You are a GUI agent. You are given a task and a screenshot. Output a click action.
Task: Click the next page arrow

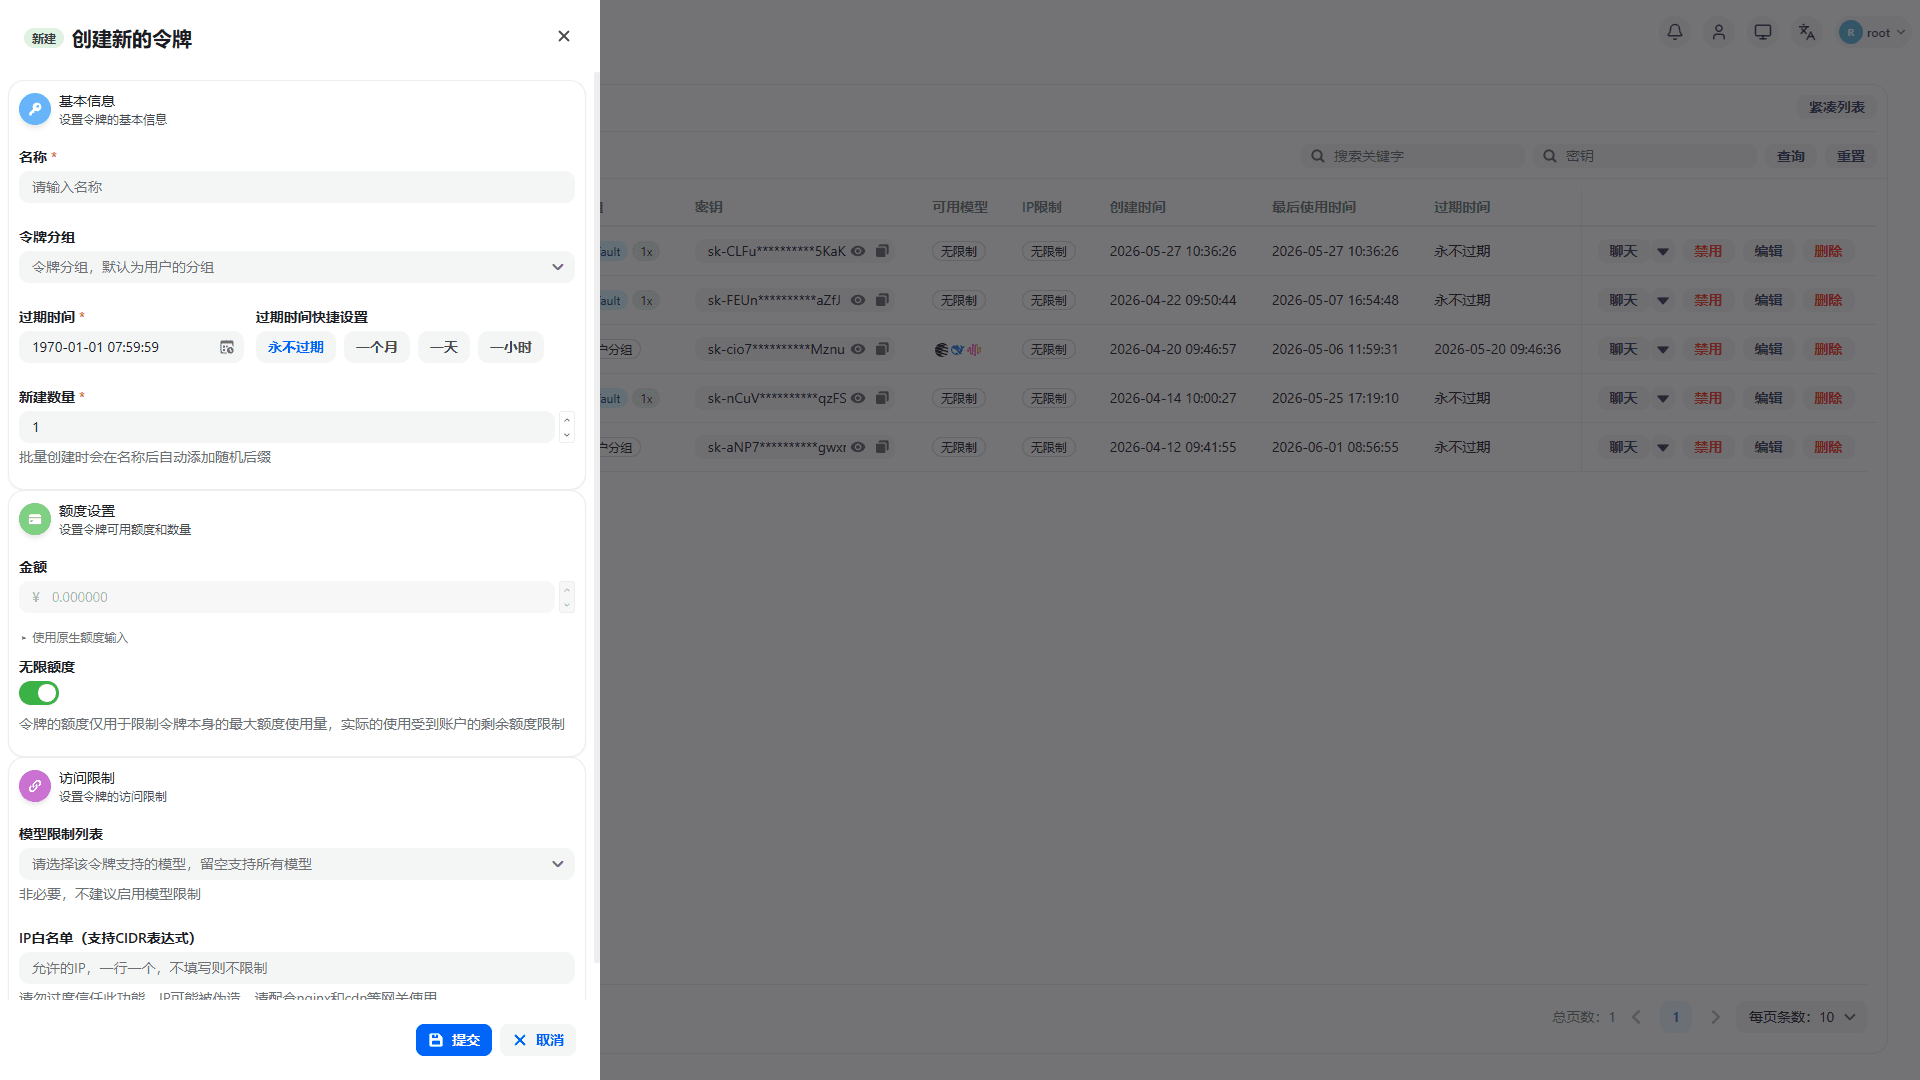click(1716, 1017)
